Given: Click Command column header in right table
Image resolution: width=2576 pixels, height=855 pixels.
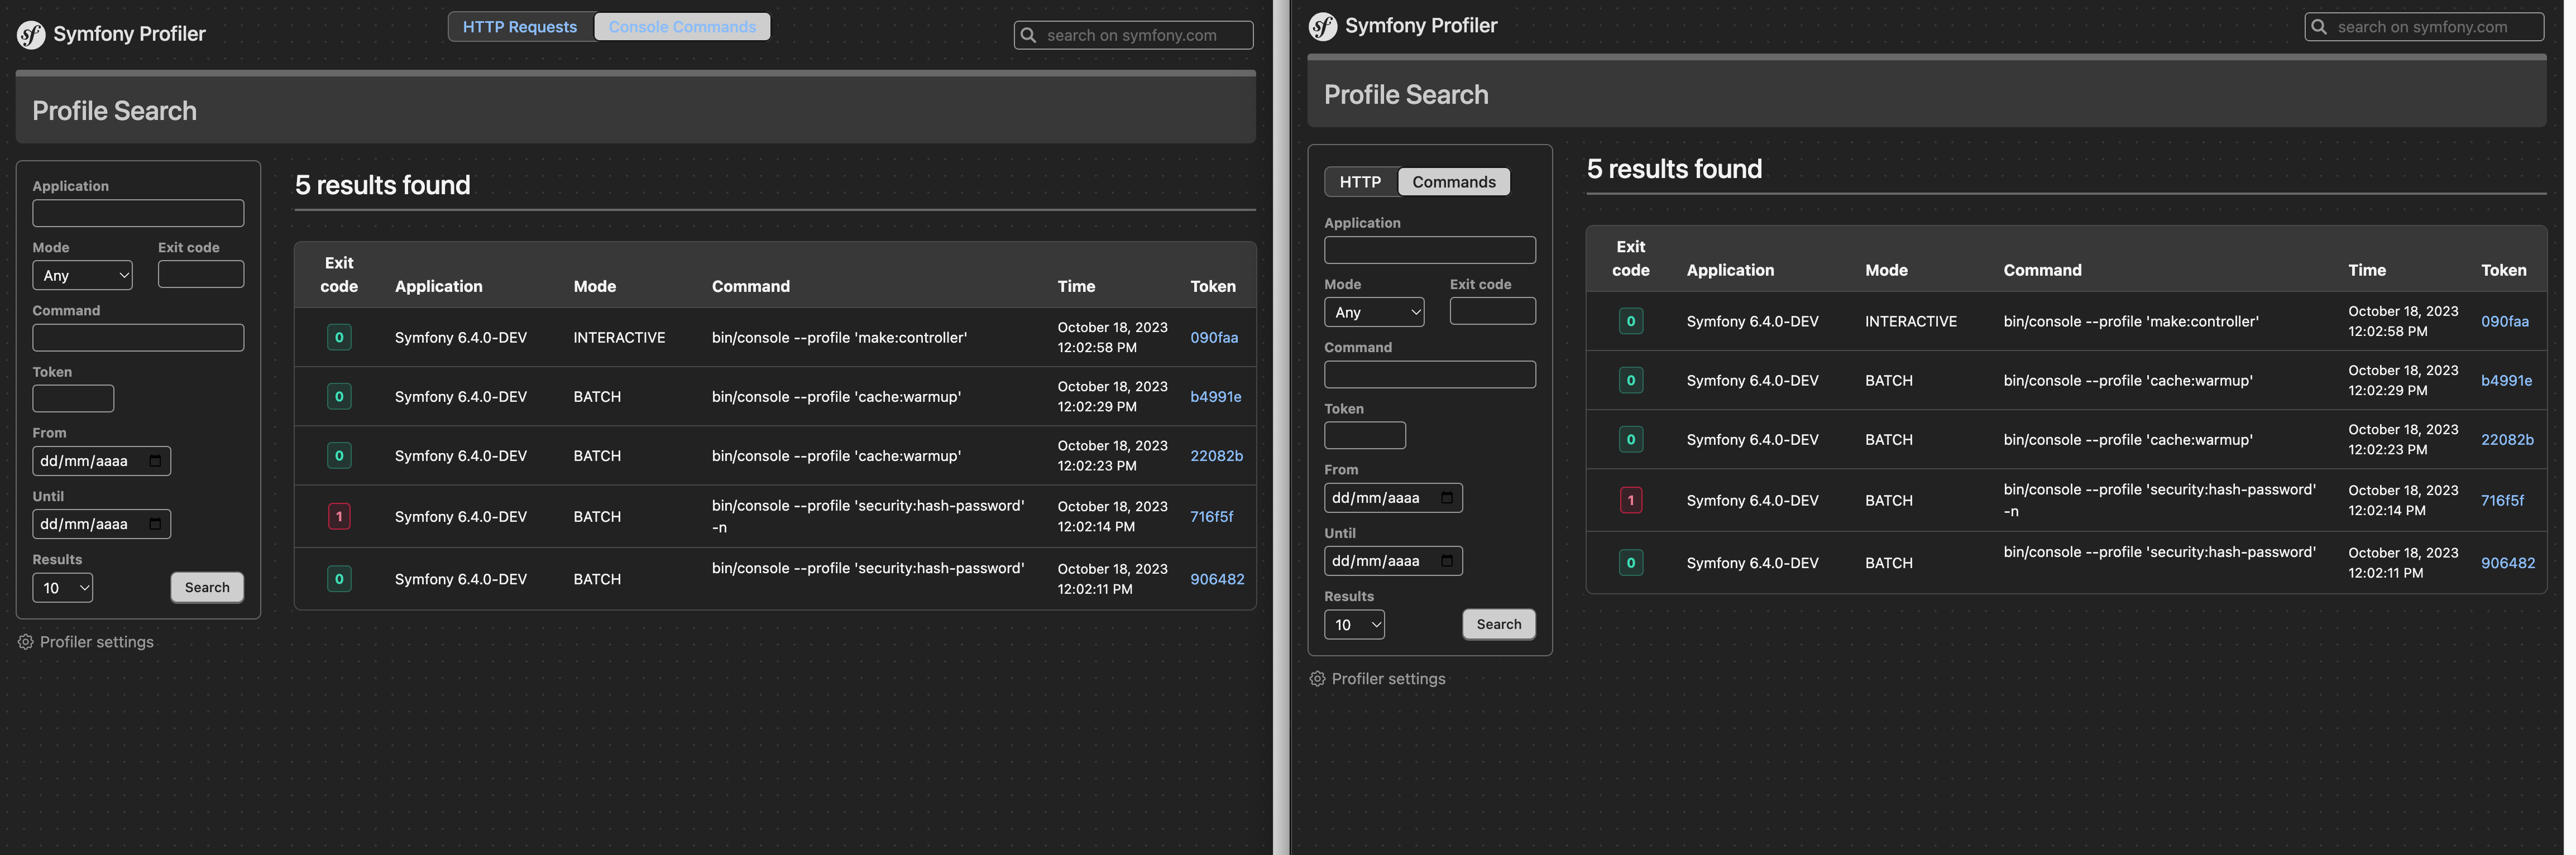Looking at the screenshot, I should tap(2042, 270).
